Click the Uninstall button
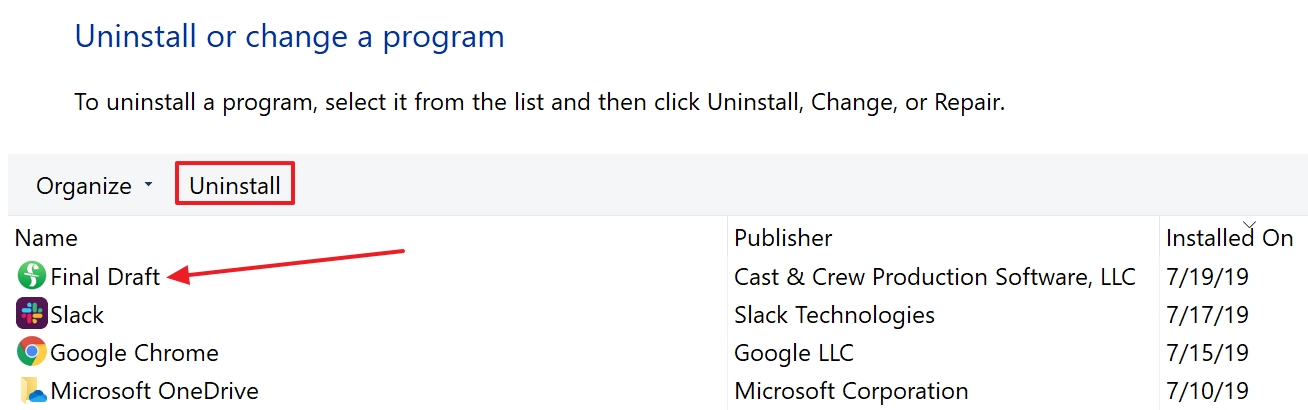The width and height of the screenshot is (1308, 410). (x=235, y=185)
